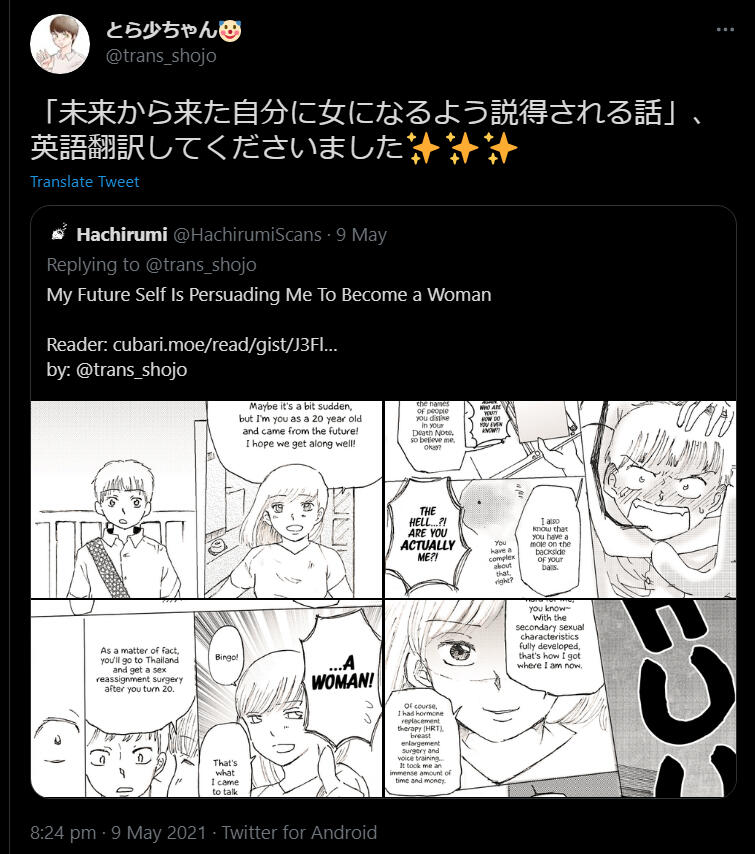Open the @trans_shojo handle in the tweet header
Image resolution: width=755 pixels, height=854 pixels.
pyautogui.click(x=161, y=56)
